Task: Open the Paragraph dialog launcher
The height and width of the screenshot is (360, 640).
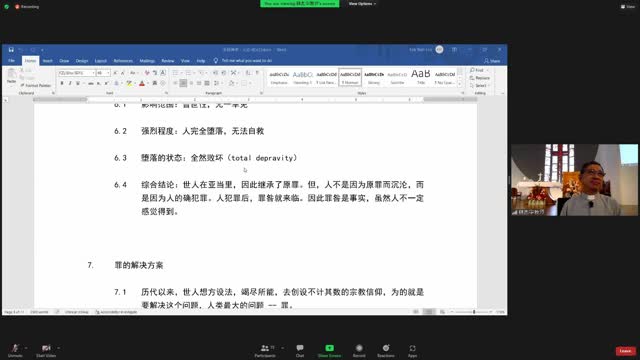Action: pyautogui.click(x=261, y=93)
